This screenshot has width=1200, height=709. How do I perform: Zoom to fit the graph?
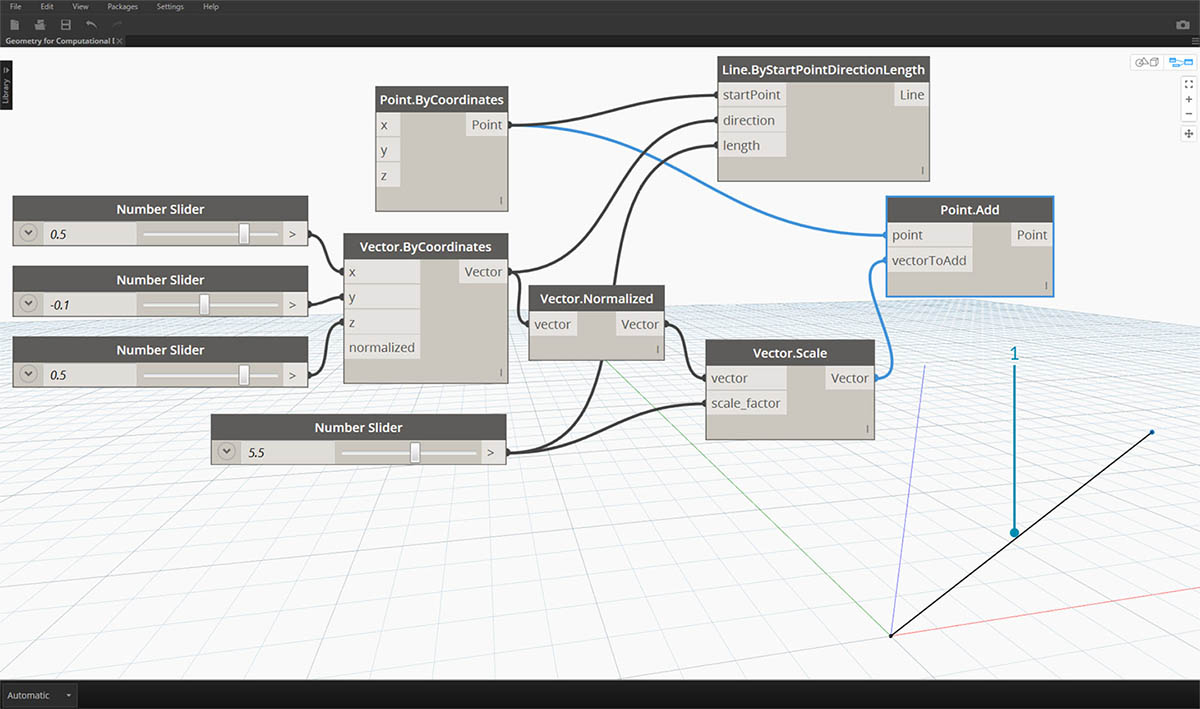click(x=1188, y=84)
